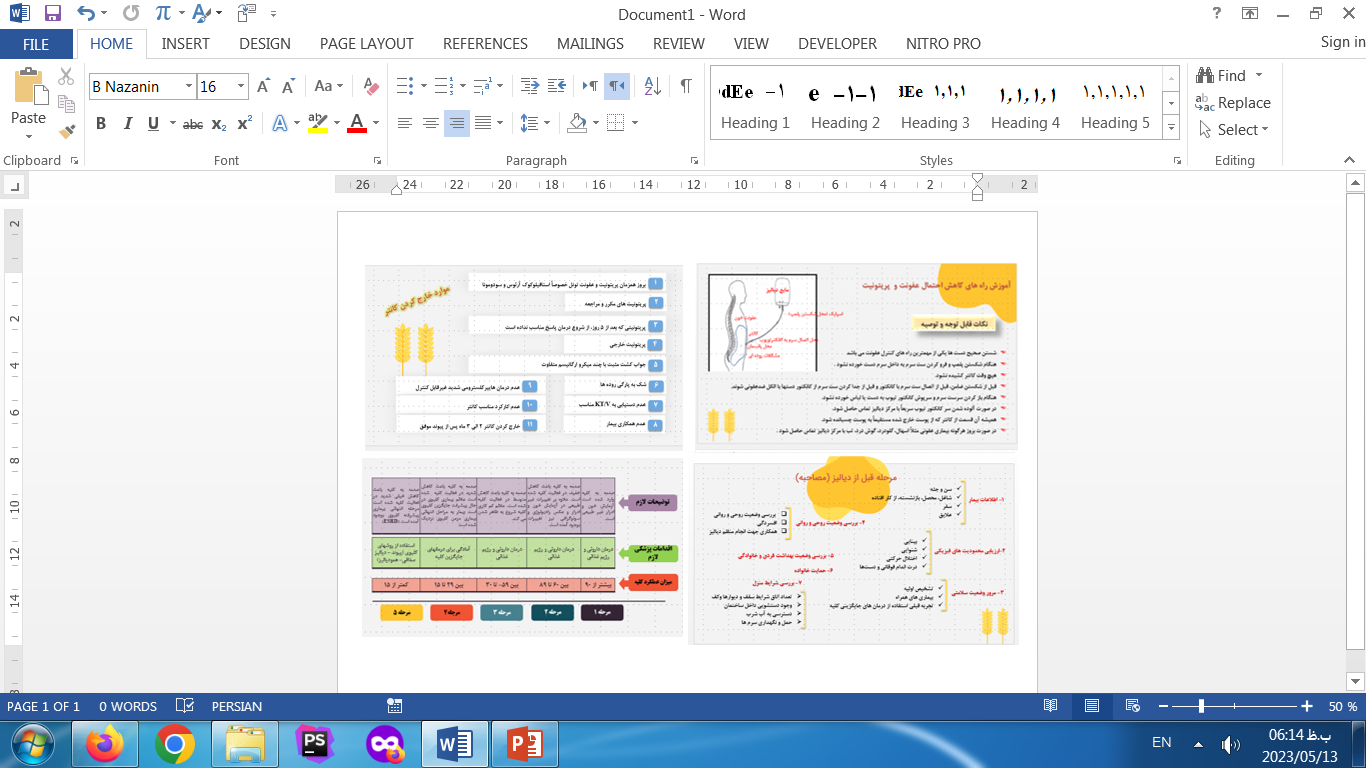Open the font size dropdown
The height and width of the screenshot is (768, 1366).
241,87
